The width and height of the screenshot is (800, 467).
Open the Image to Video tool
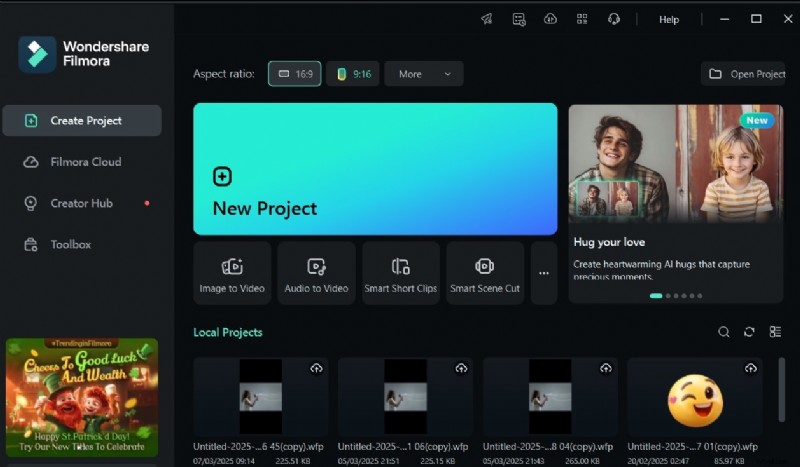[232, 272]
